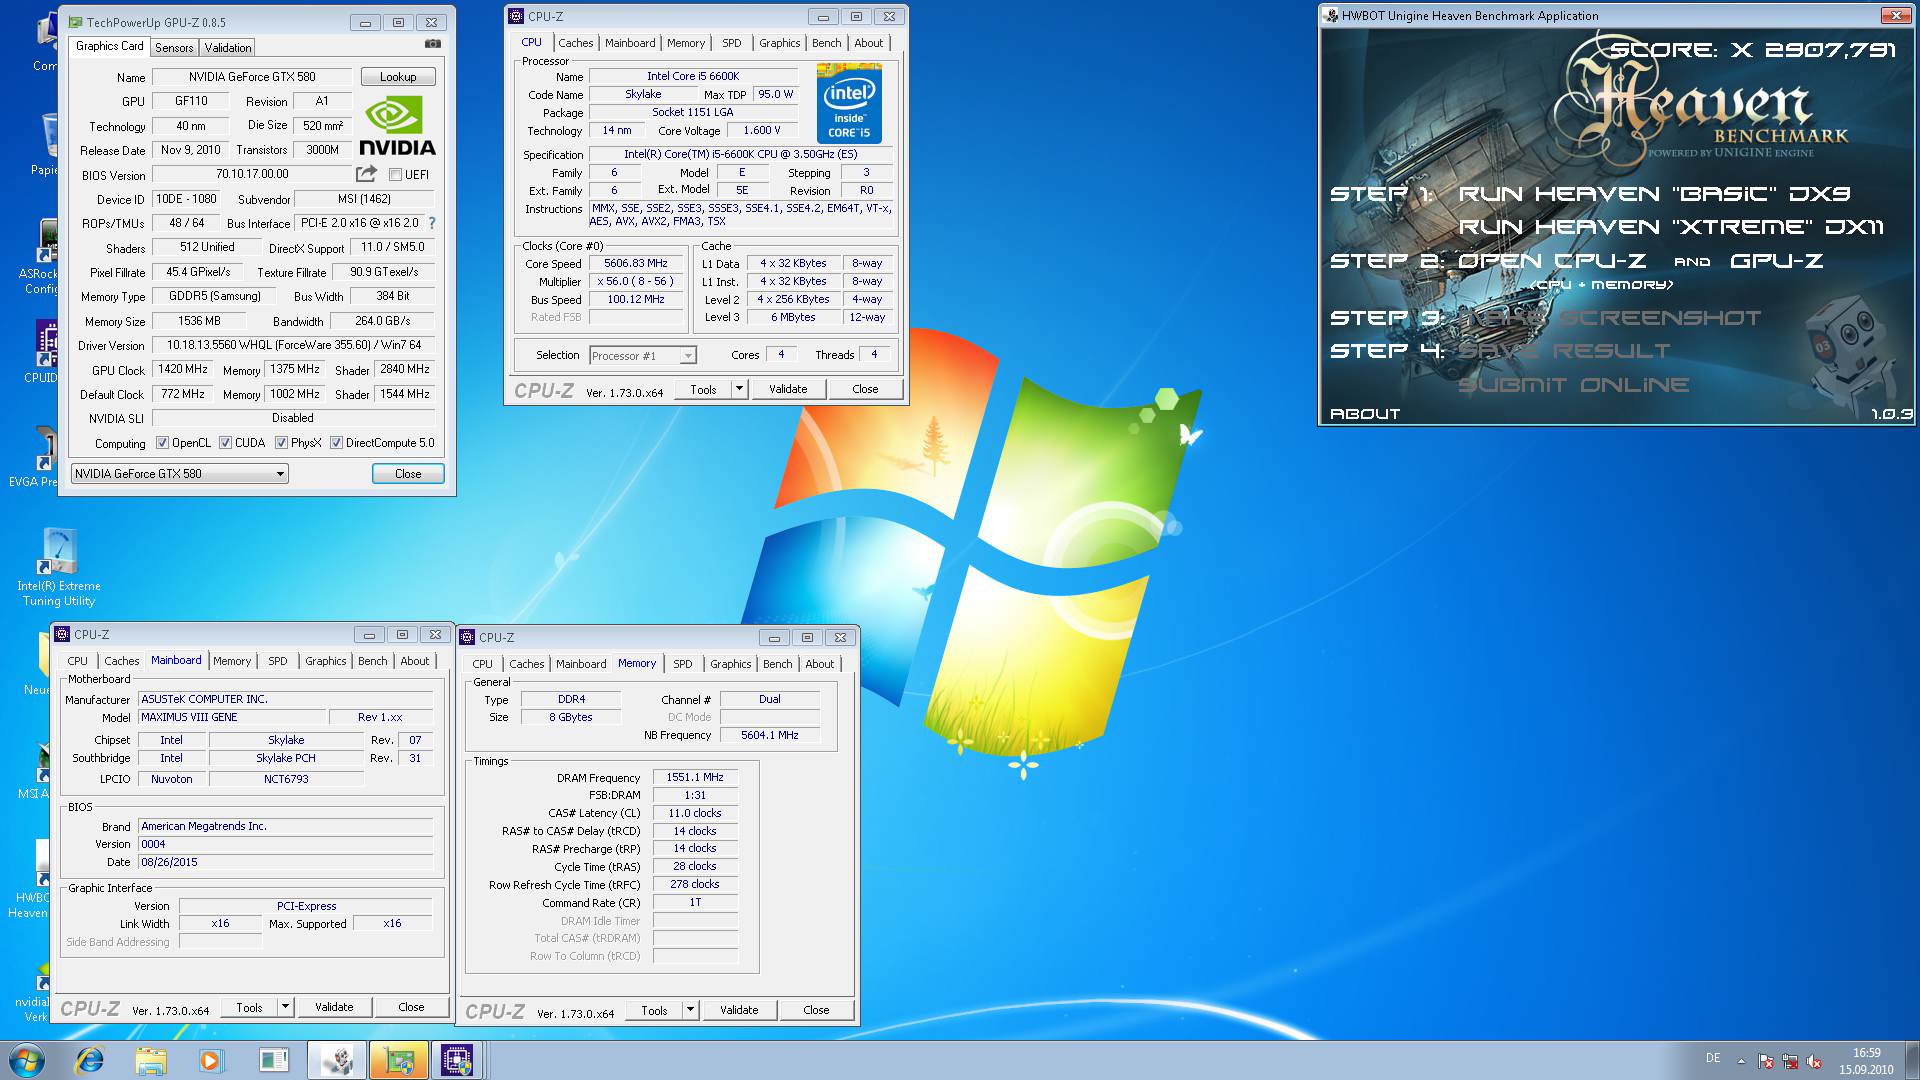Click the Action Center flag tray icon
The height and width of the screenshot is (1080, 1920).
point(1766,1061)
